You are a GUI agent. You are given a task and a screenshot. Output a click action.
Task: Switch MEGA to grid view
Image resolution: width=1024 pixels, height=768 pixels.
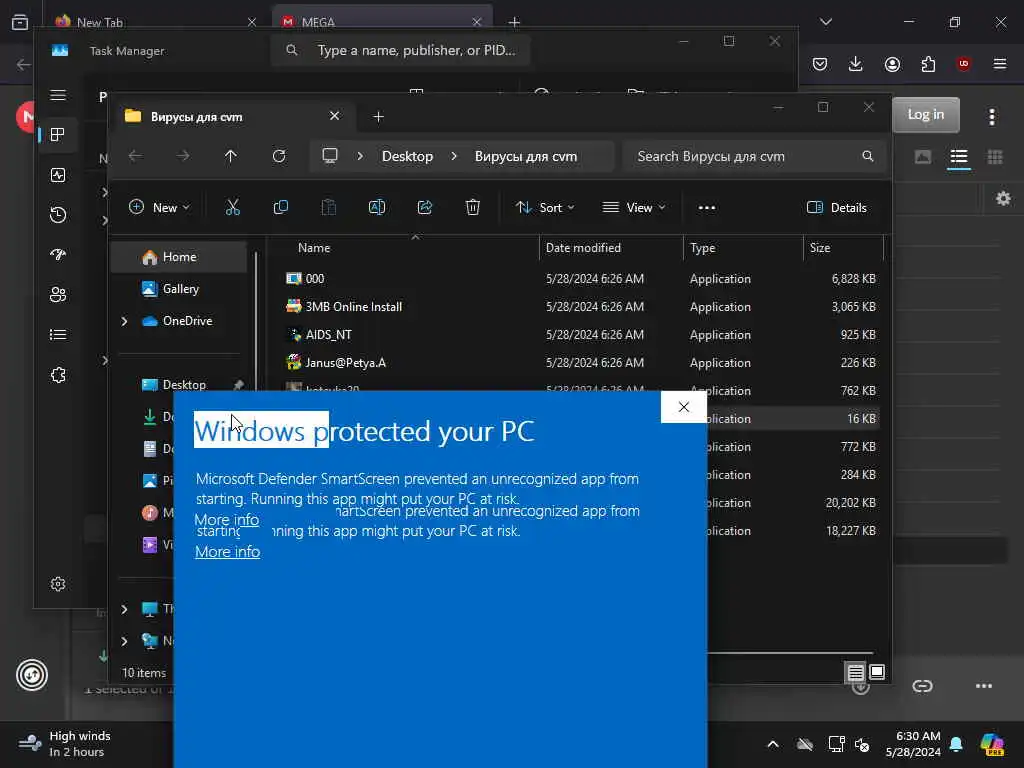(x=995, y=157)
